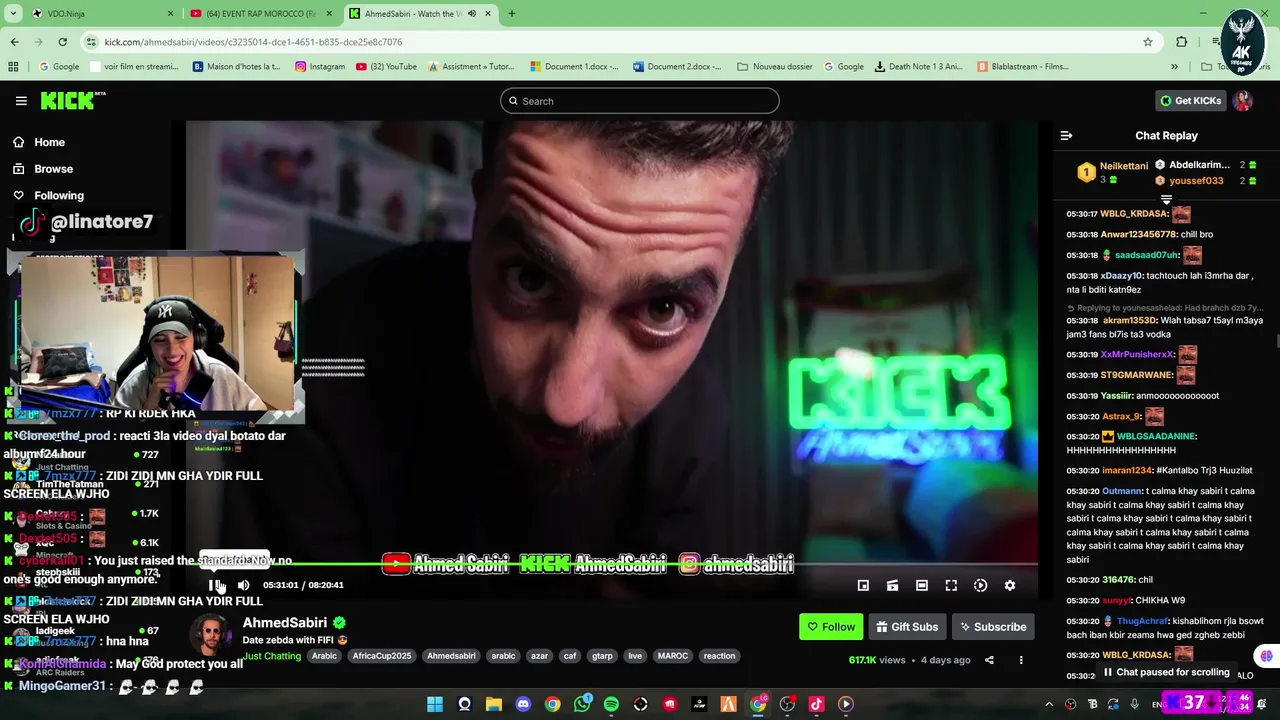Image resolution: width=1280 pixels, height=720 pixels.
Task: Pause the video playback
Action: pyautogui.click(x=214, y=585)
